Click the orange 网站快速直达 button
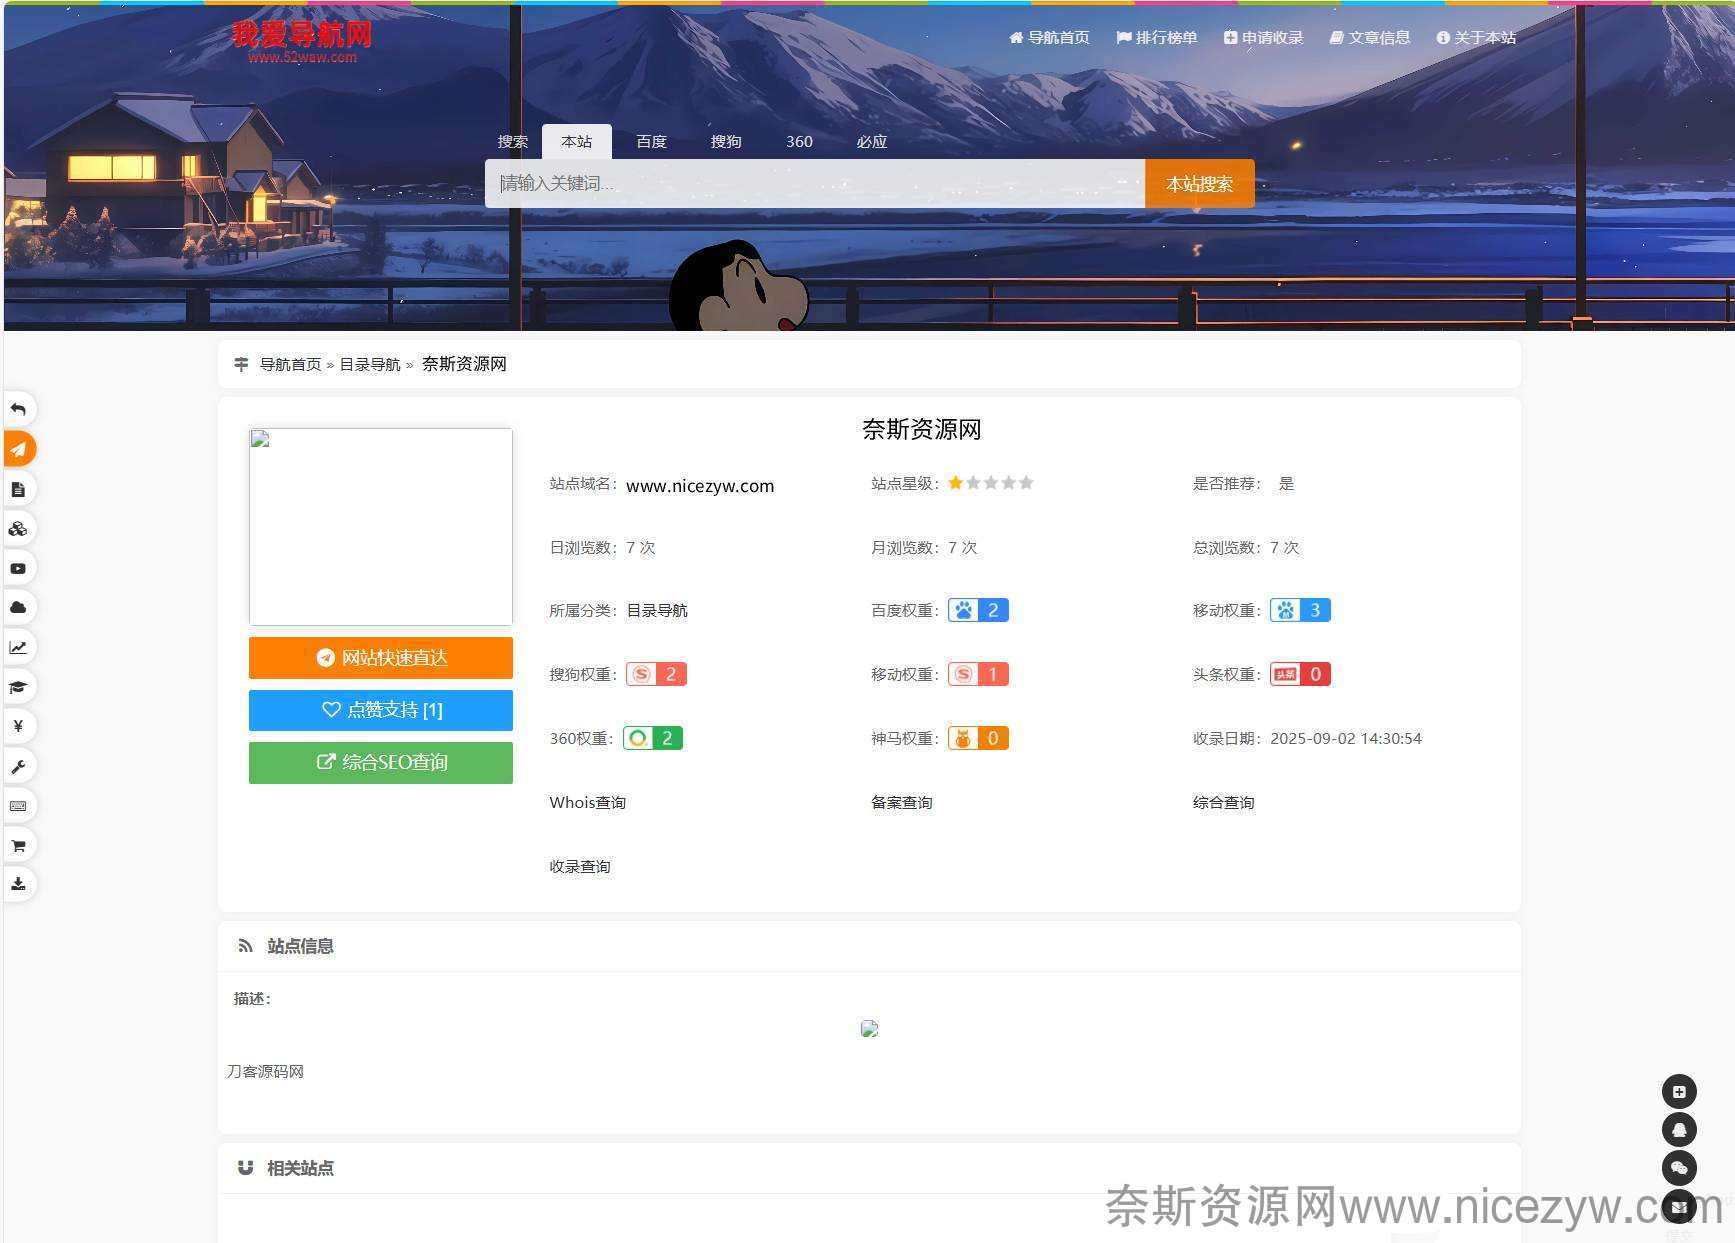Viewport: 1735px width, 1243px height. pos(380,658)
